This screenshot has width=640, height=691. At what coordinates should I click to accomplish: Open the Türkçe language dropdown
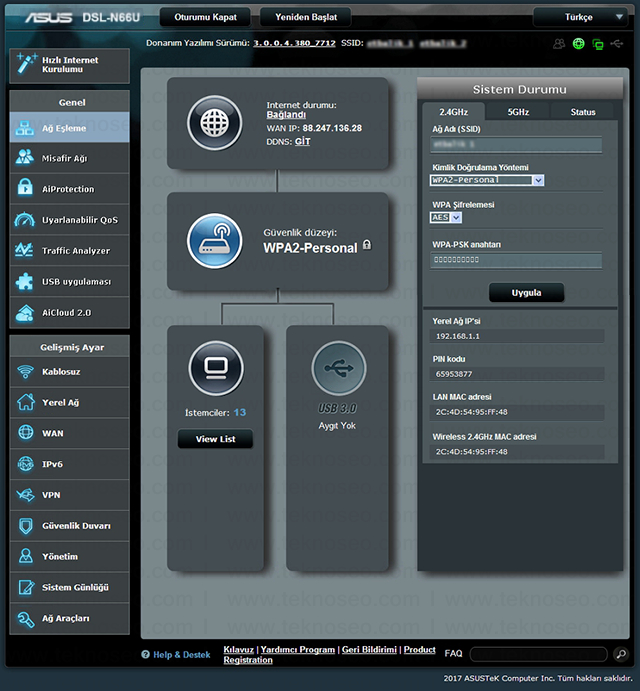coord(580,17)
